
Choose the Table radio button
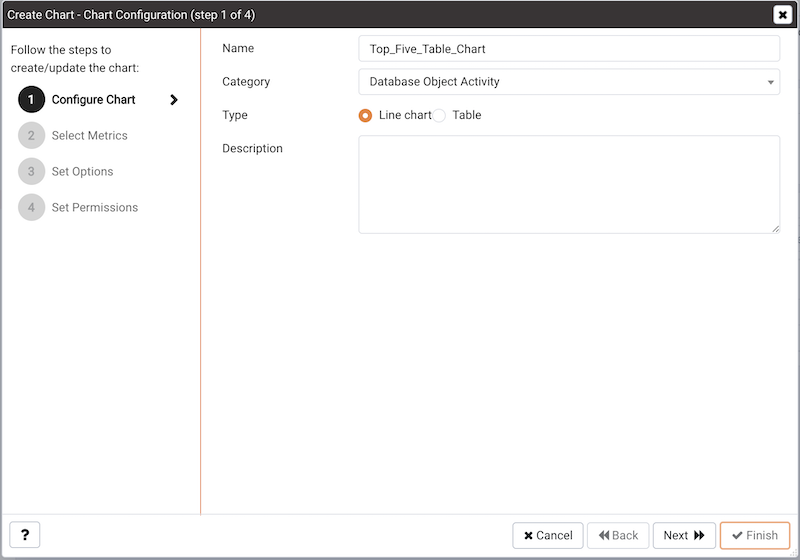pos(439,116)
